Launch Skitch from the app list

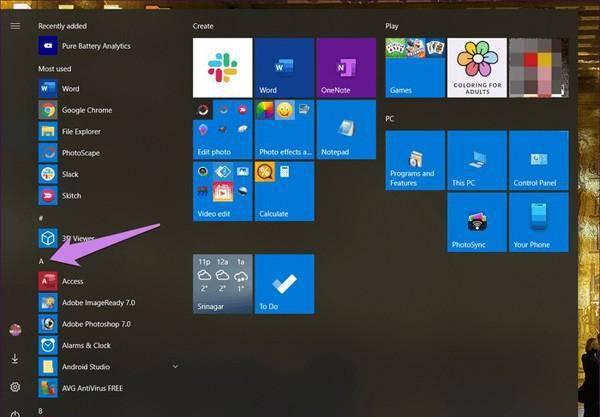pos(109,196)
